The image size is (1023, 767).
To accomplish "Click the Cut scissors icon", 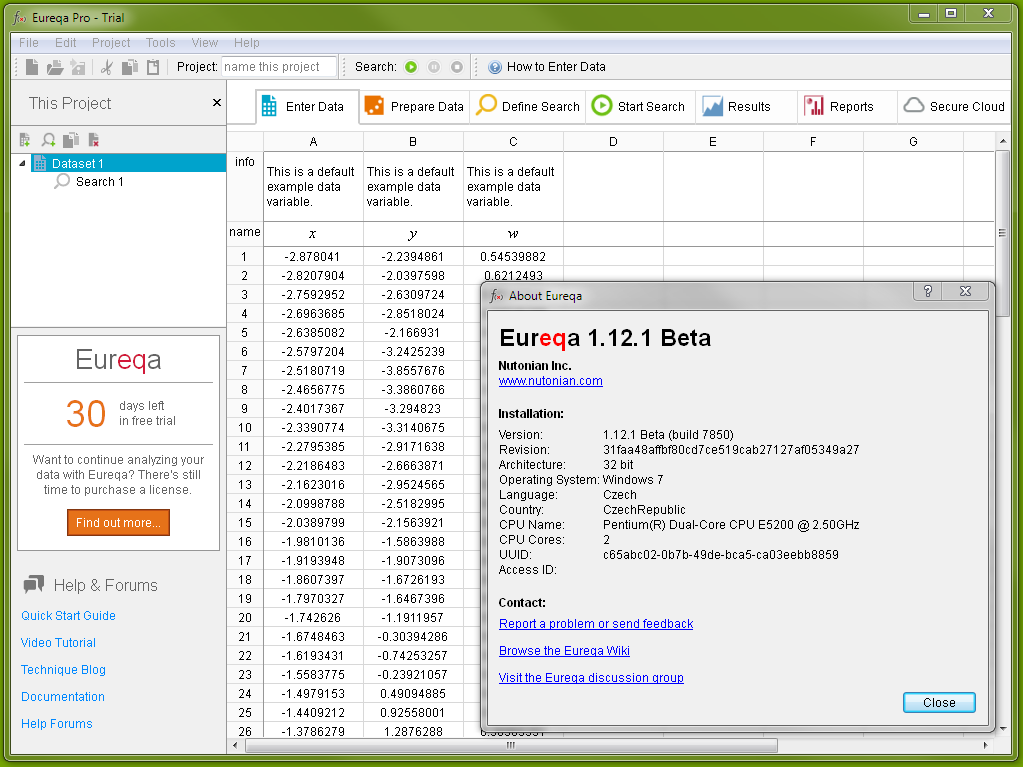I will pyautogui.click(x=107, y=67).
